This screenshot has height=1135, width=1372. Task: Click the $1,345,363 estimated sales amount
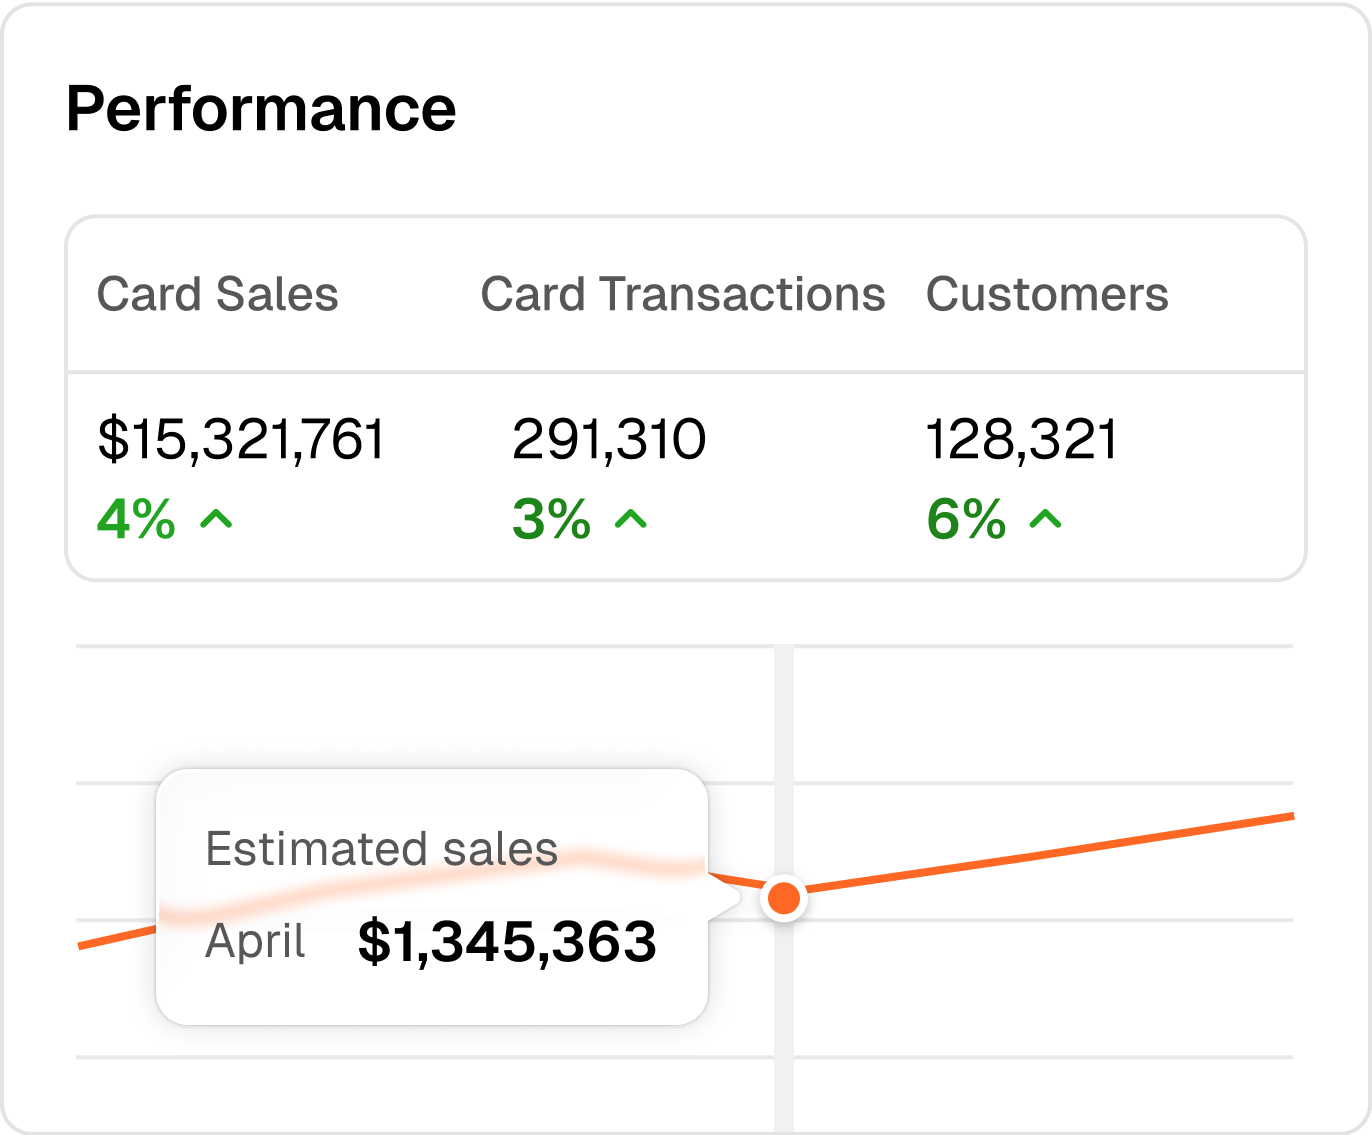[507, 942]
